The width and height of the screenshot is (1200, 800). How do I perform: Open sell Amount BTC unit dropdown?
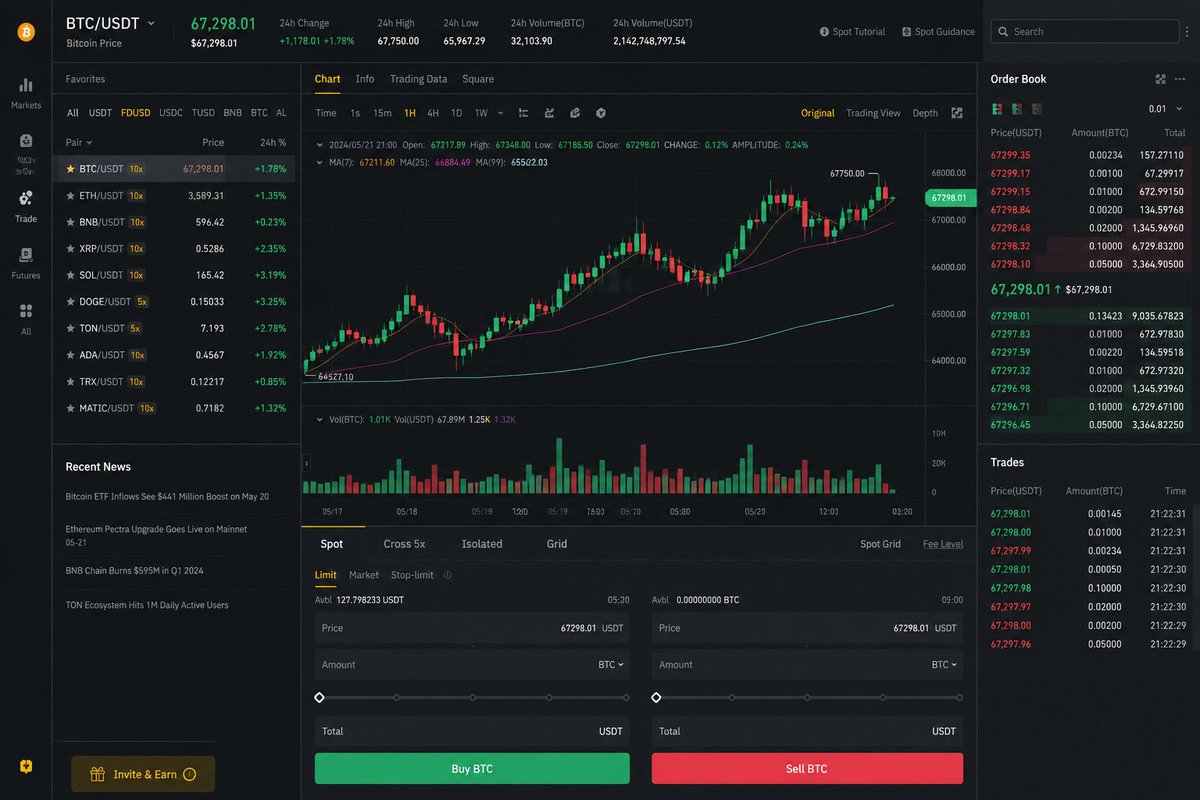[x=944, y=664]
